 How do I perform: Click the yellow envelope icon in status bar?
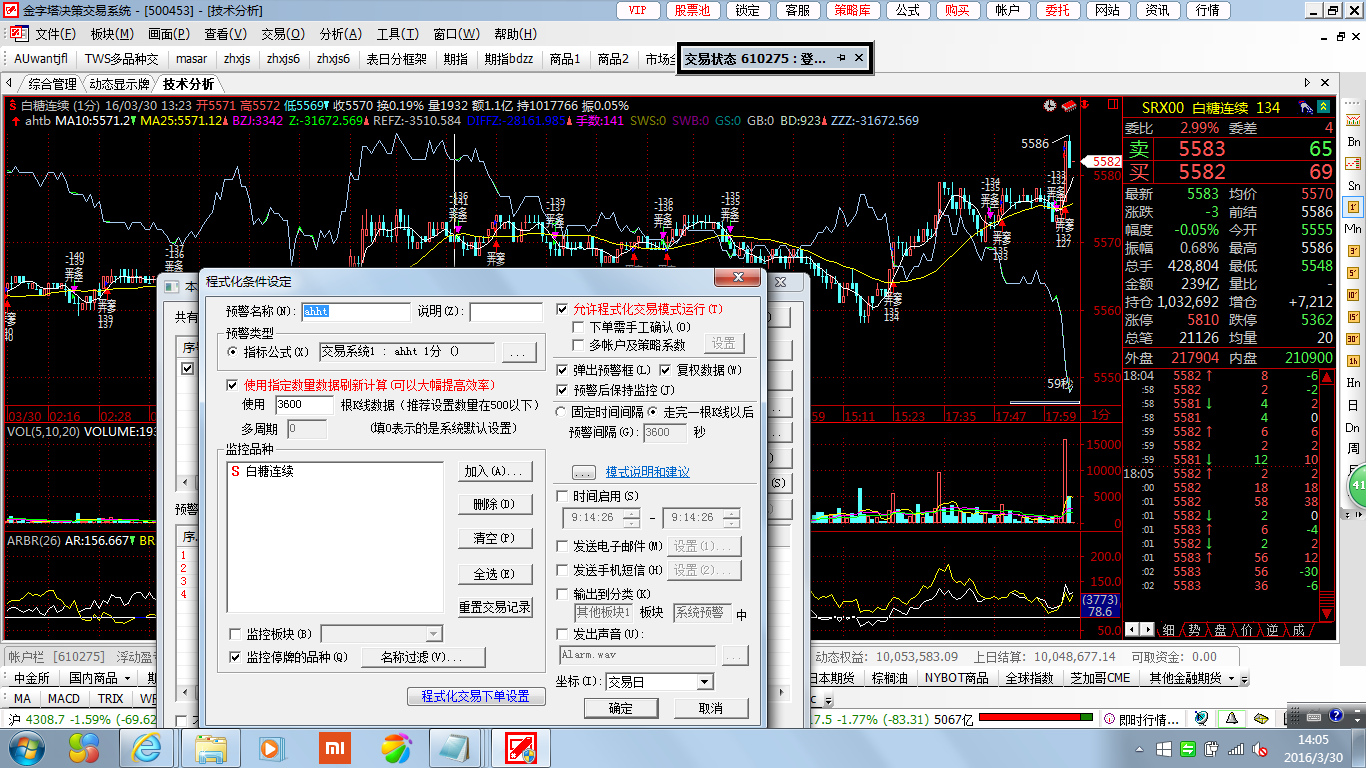(x=1262, y=718)
